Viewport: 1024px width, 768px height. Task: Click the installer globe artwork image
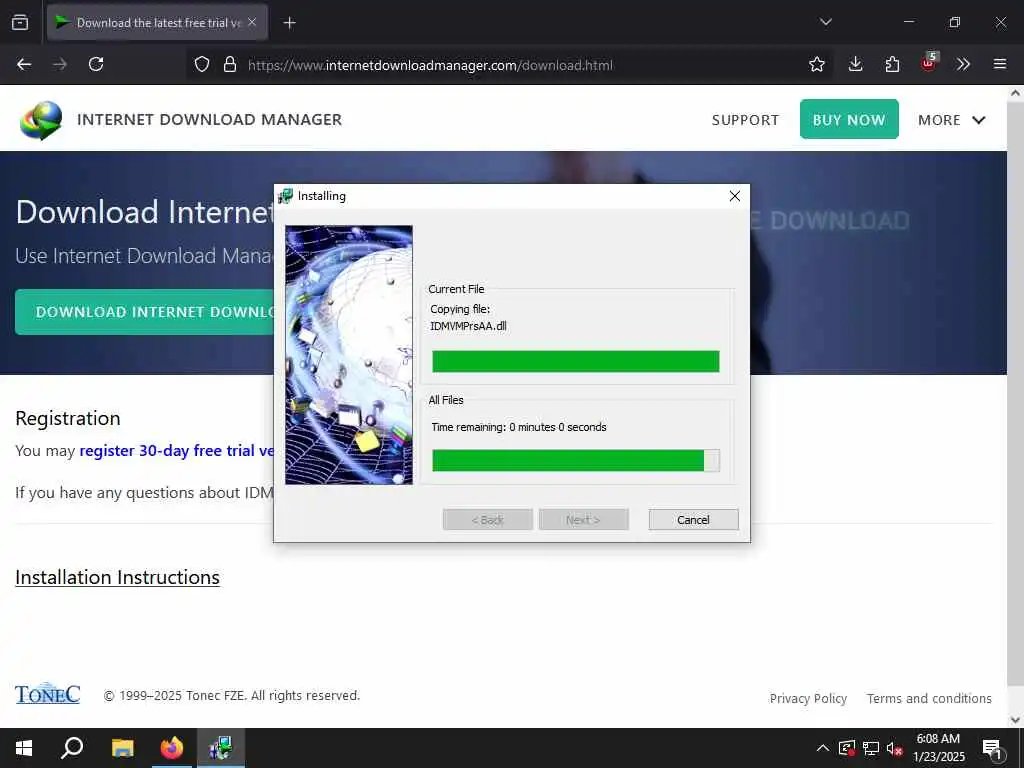tap(349, 355)
